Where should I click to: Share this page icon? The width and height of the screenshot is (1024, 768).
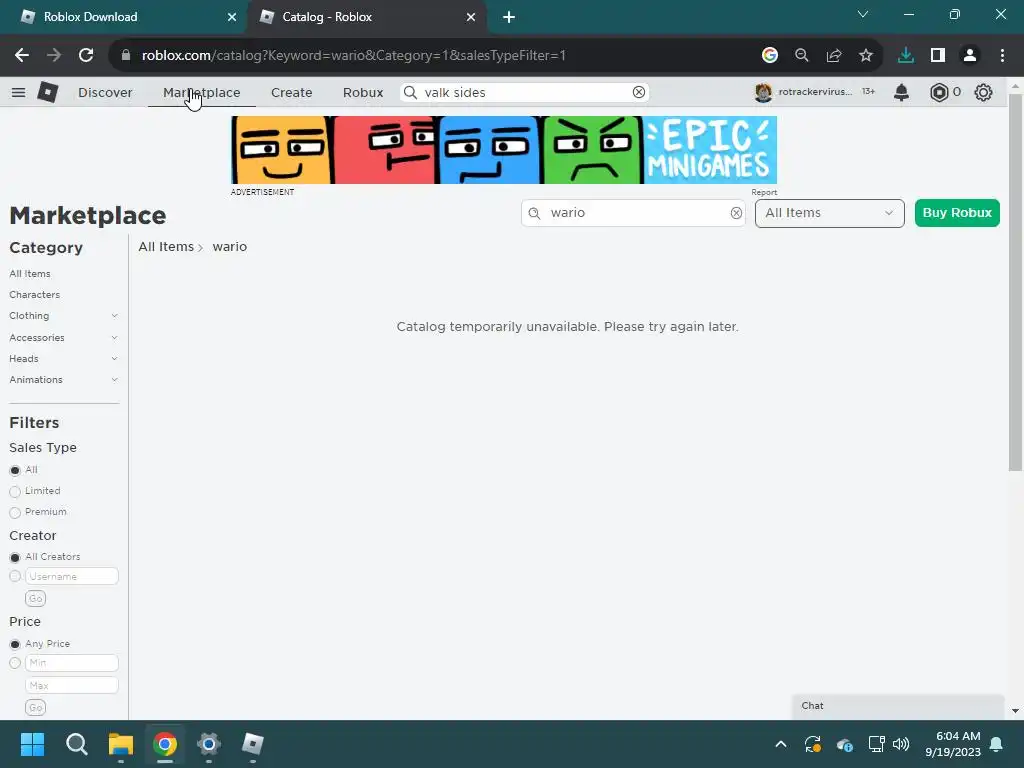tap(833, 56)
